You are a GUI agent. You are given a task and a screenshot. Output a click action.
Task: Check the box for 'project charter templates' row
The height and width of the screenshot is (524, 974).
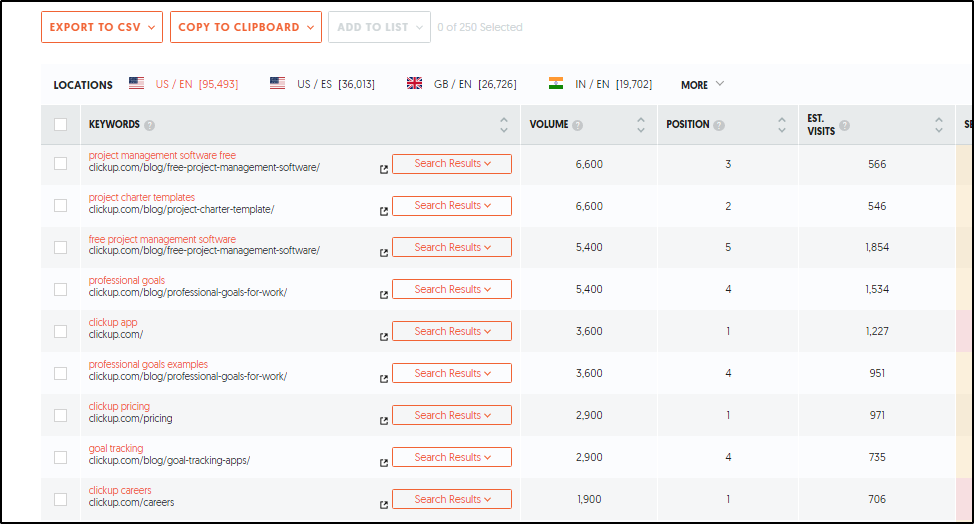pos(61,205)
